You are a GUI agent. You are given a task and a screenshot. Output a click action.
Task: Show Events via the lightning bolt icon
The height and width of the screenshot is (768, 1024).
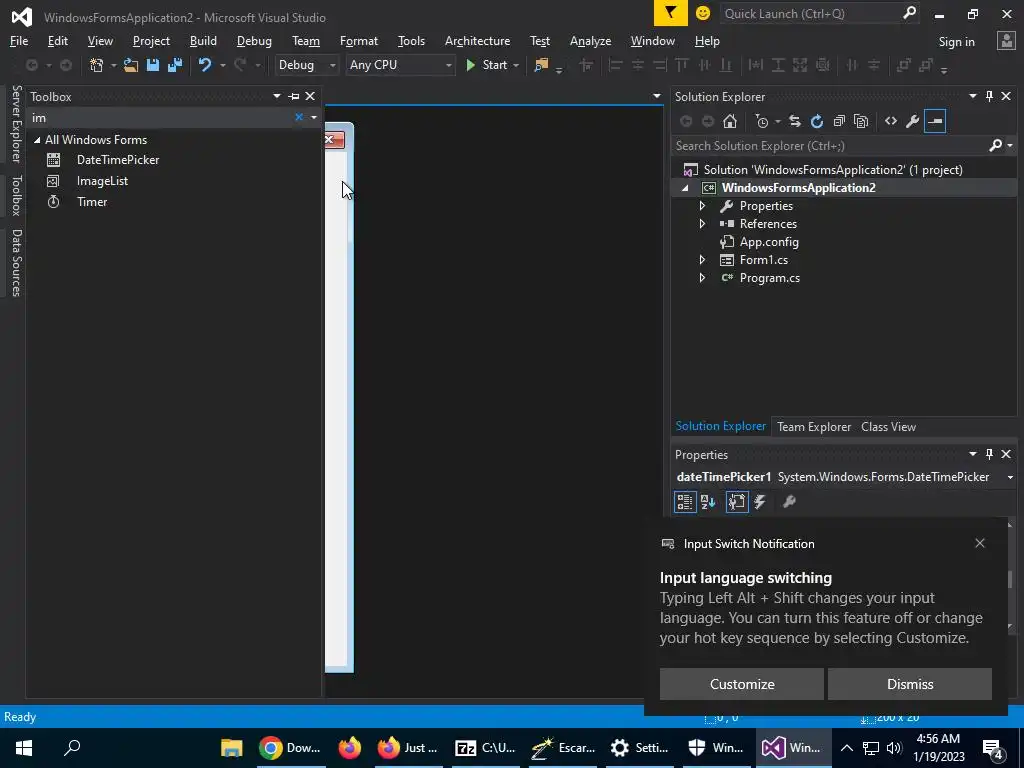pos(760,502)
